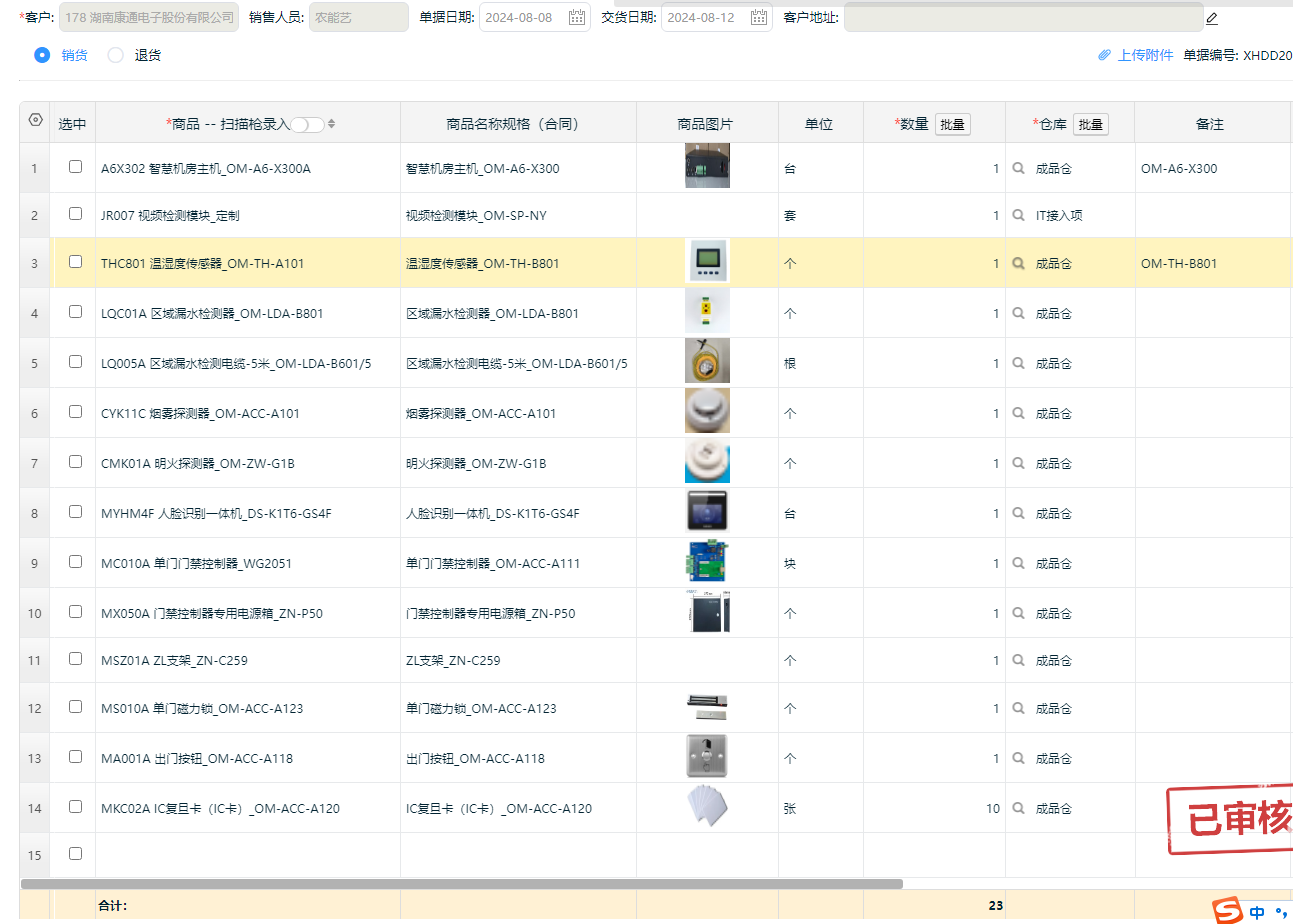The image size is (1293, 924).
Task: Click the 客户 field 湖南康通电子
Action: coord(149,17)
